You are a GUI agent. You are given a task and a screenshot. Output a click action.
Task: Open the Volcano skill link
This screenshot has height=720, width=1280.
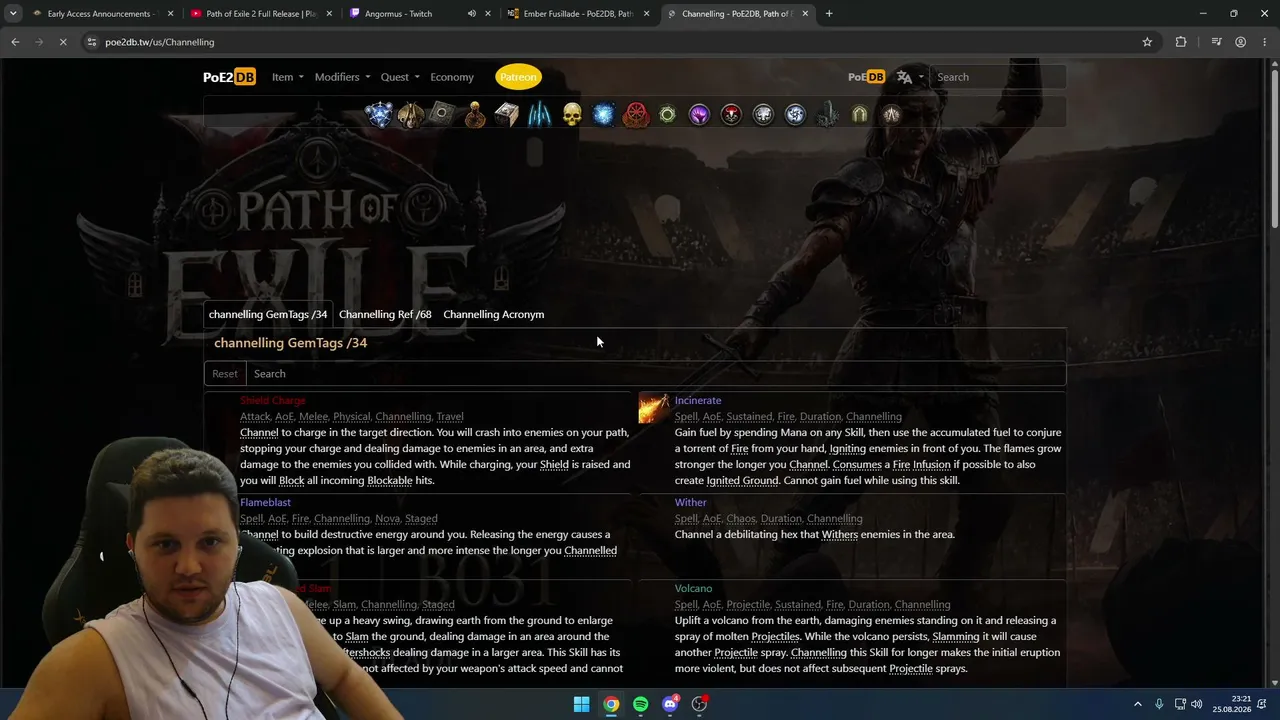[693, 588]
